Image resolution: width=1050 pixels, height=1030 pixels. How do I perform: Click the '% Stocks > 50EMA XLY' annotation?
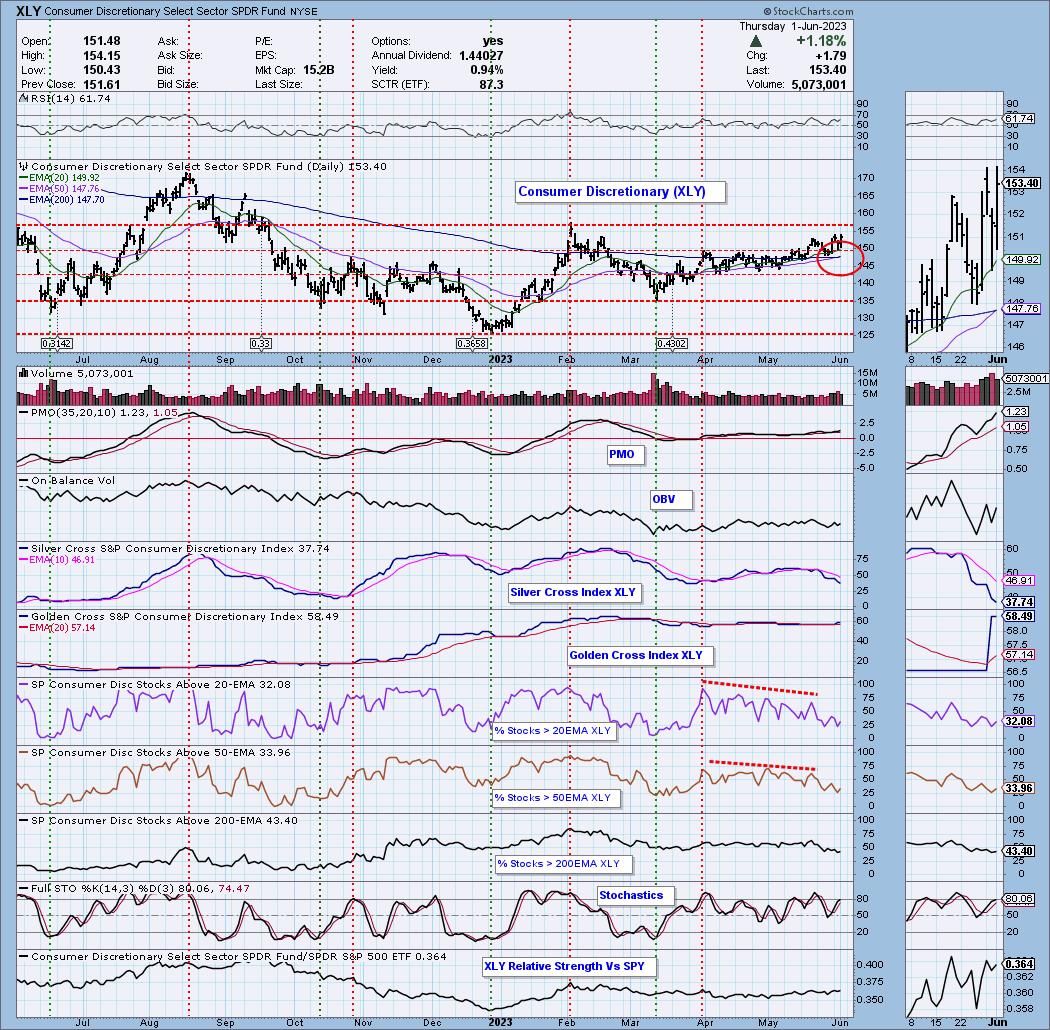coord(554,798)
